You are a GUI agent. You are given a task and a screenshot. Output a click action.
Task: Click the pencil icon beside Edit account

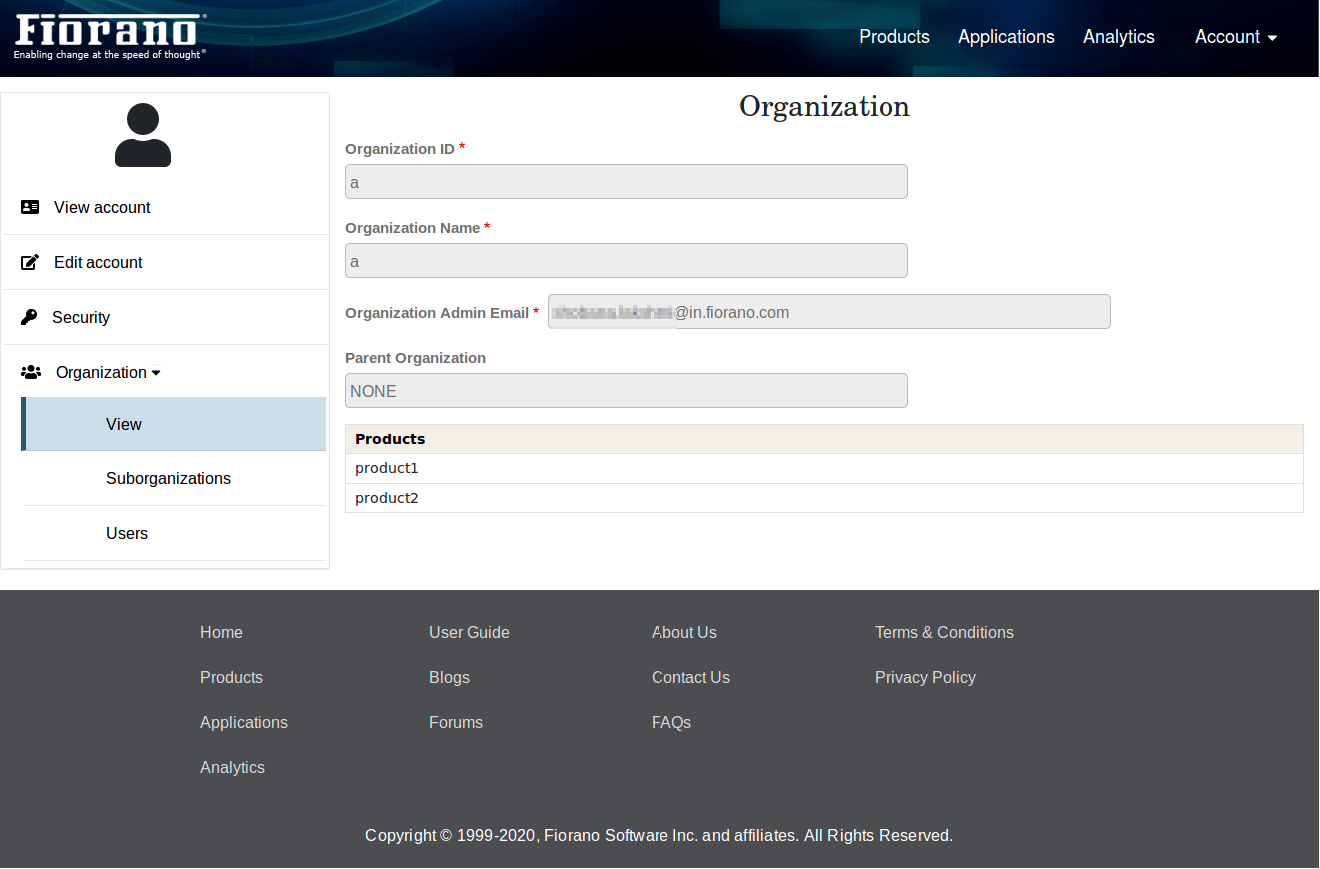[30, 262]
